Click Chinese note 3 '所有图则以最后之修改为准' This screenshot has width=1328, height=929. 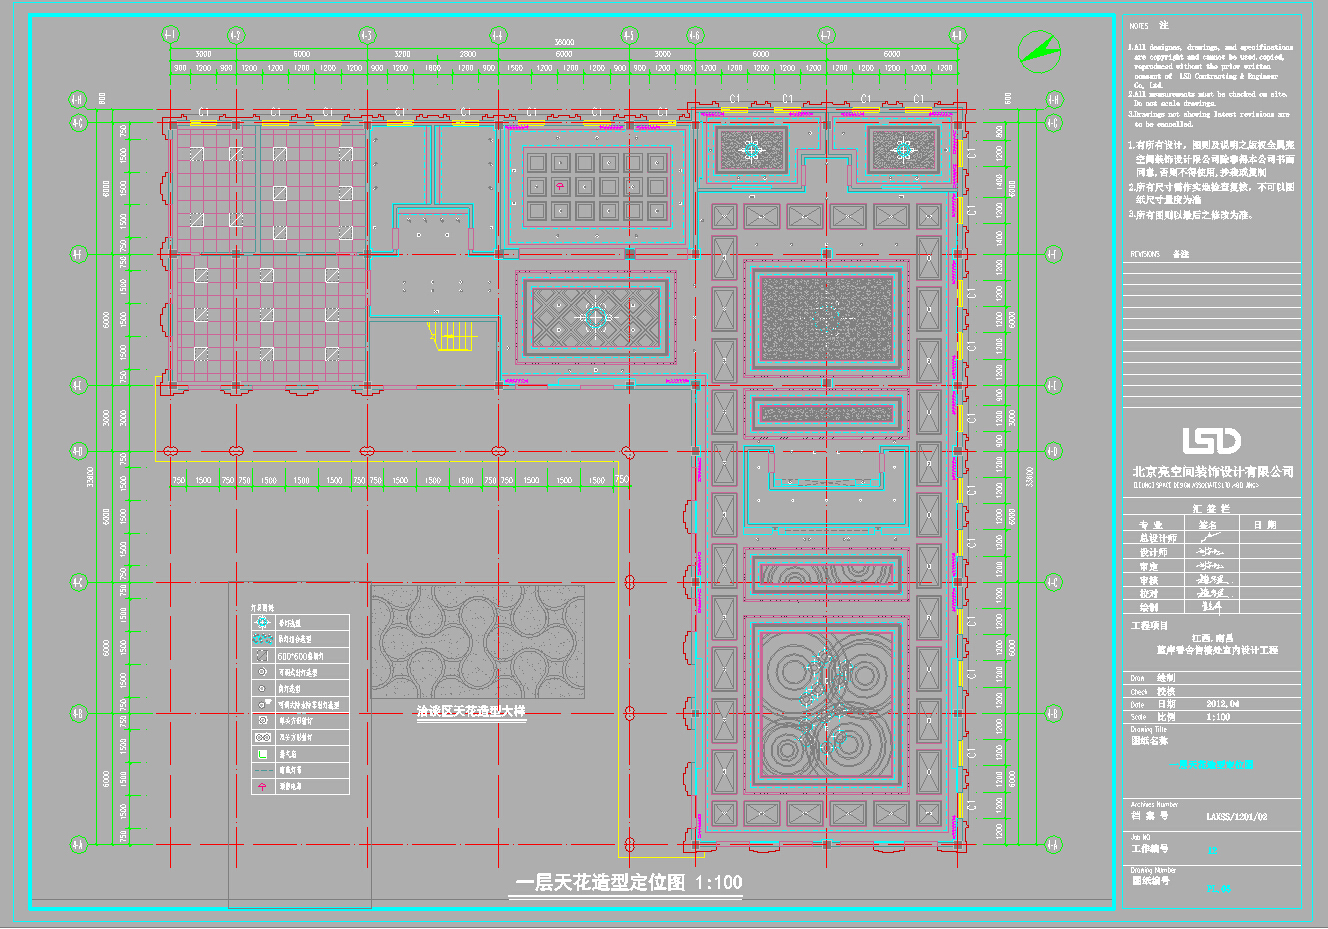point(1190,215)
